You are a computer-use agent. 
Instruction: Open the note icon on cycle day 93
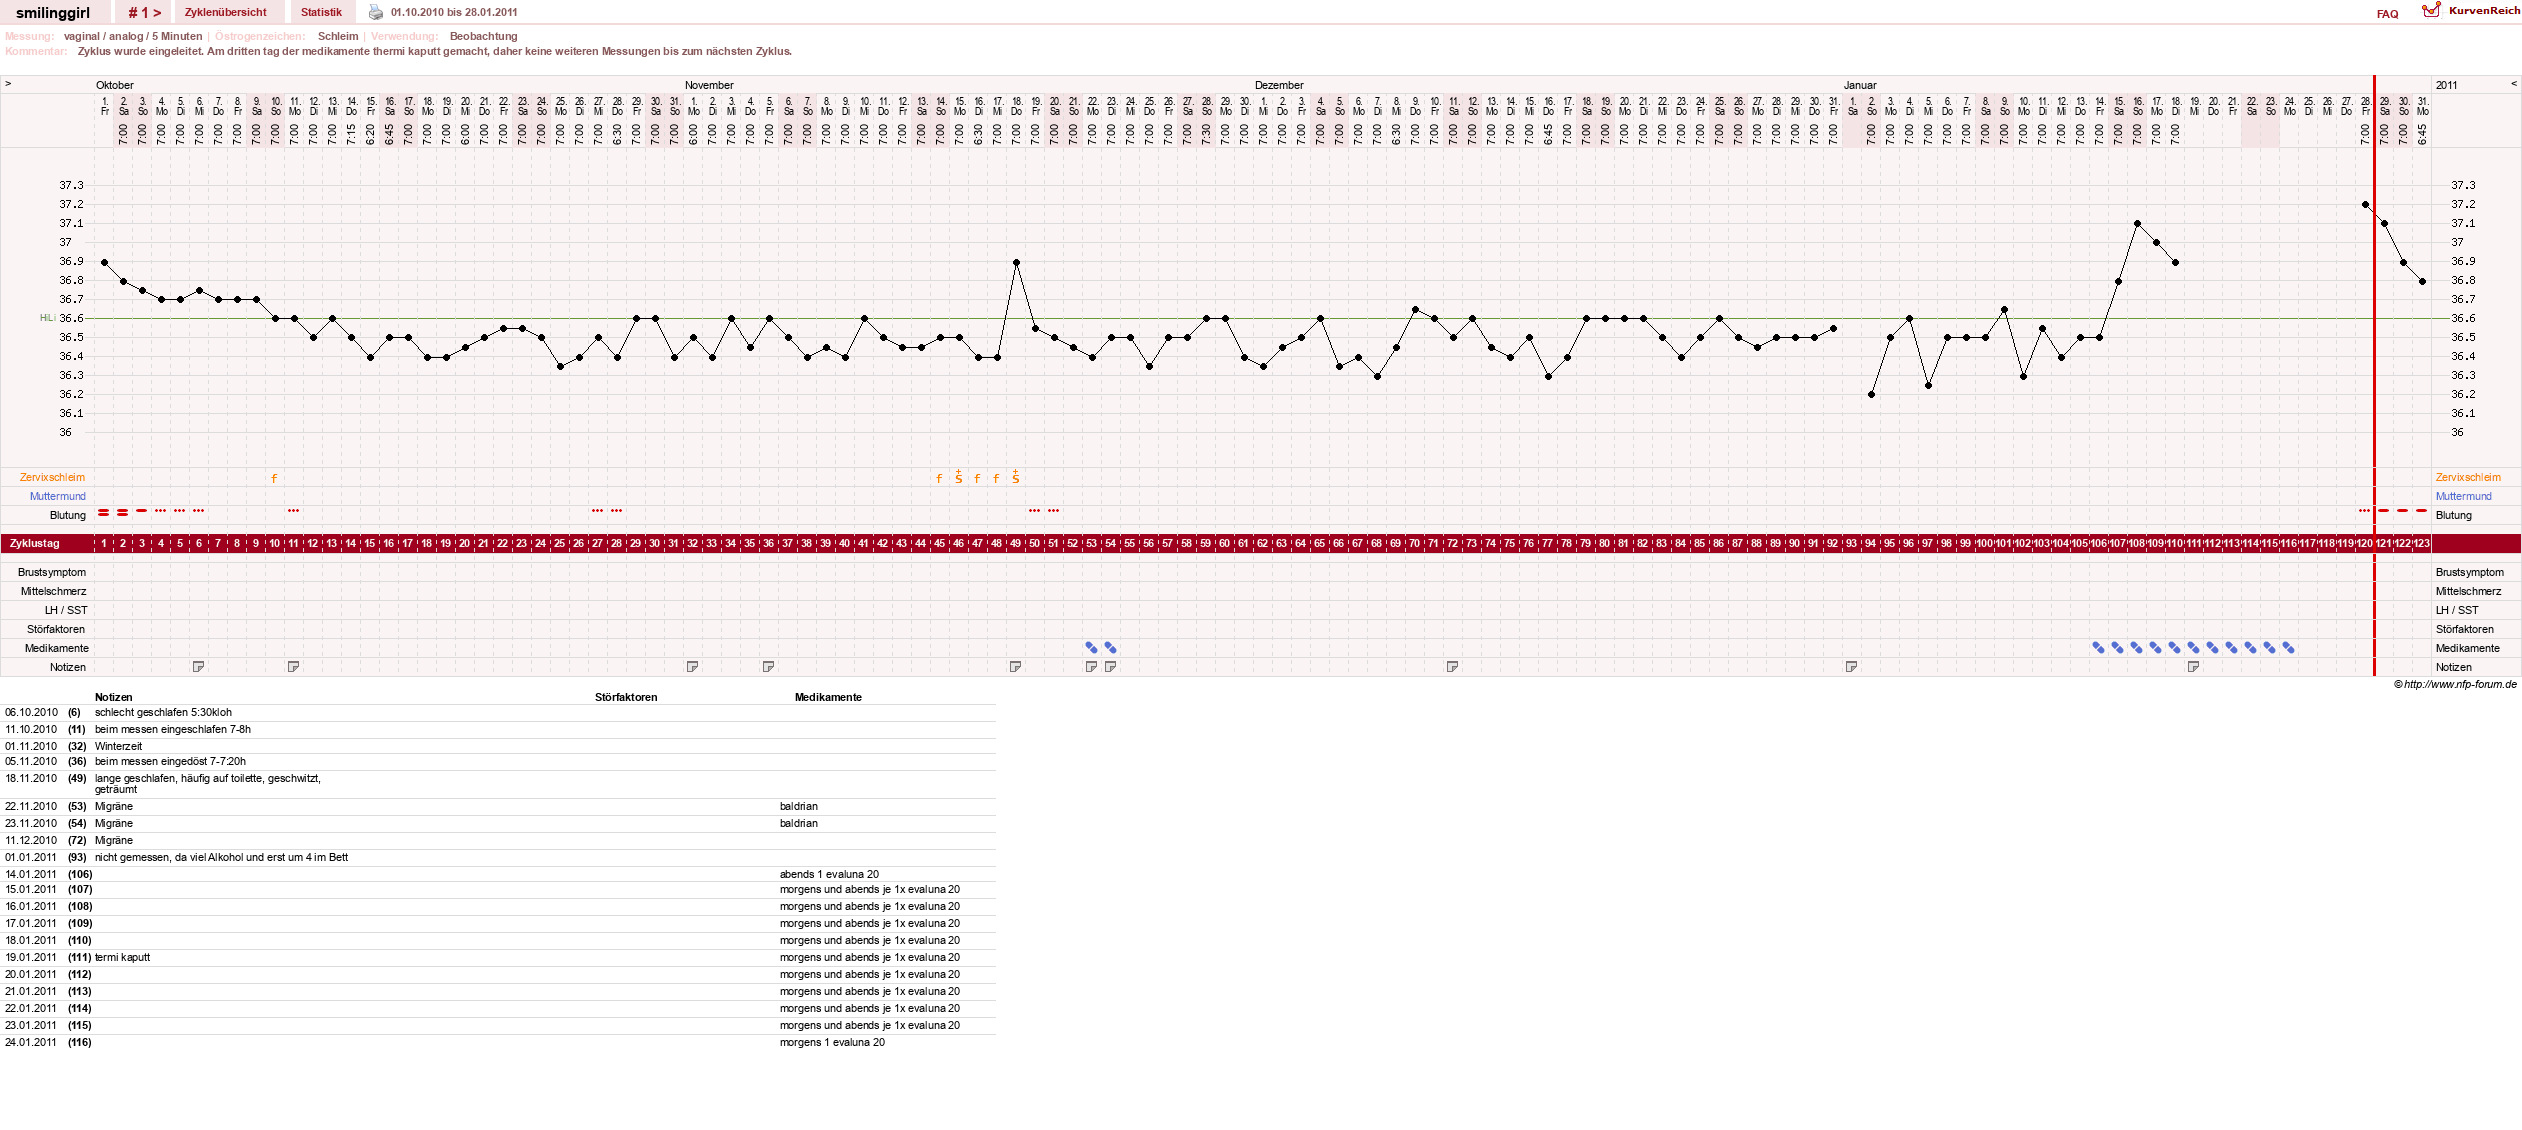click(1851, 667)
